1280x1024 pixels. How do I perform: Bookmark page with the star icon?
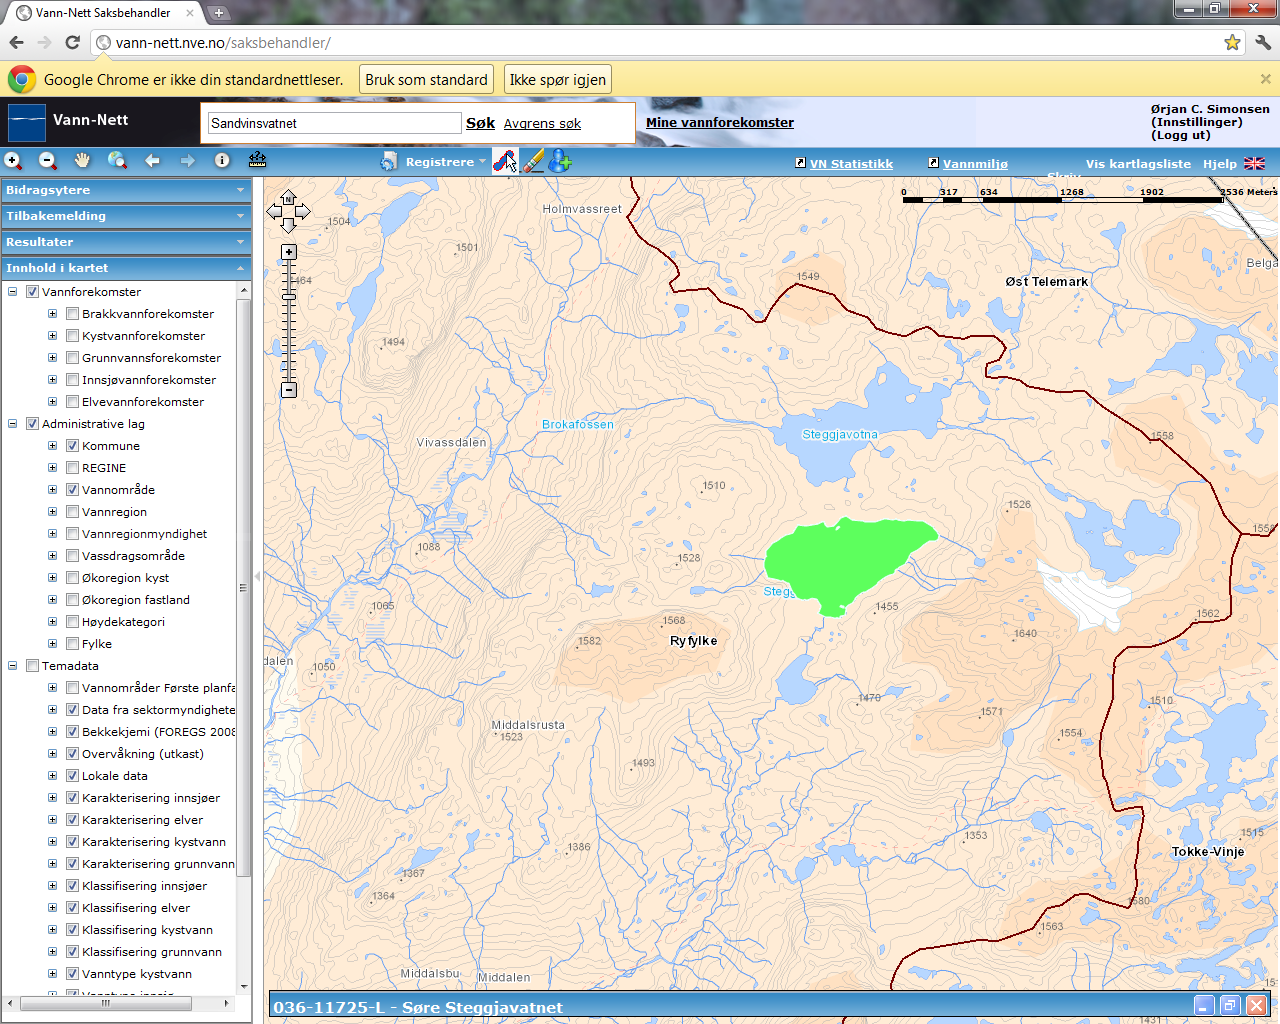pos(1232,42)
